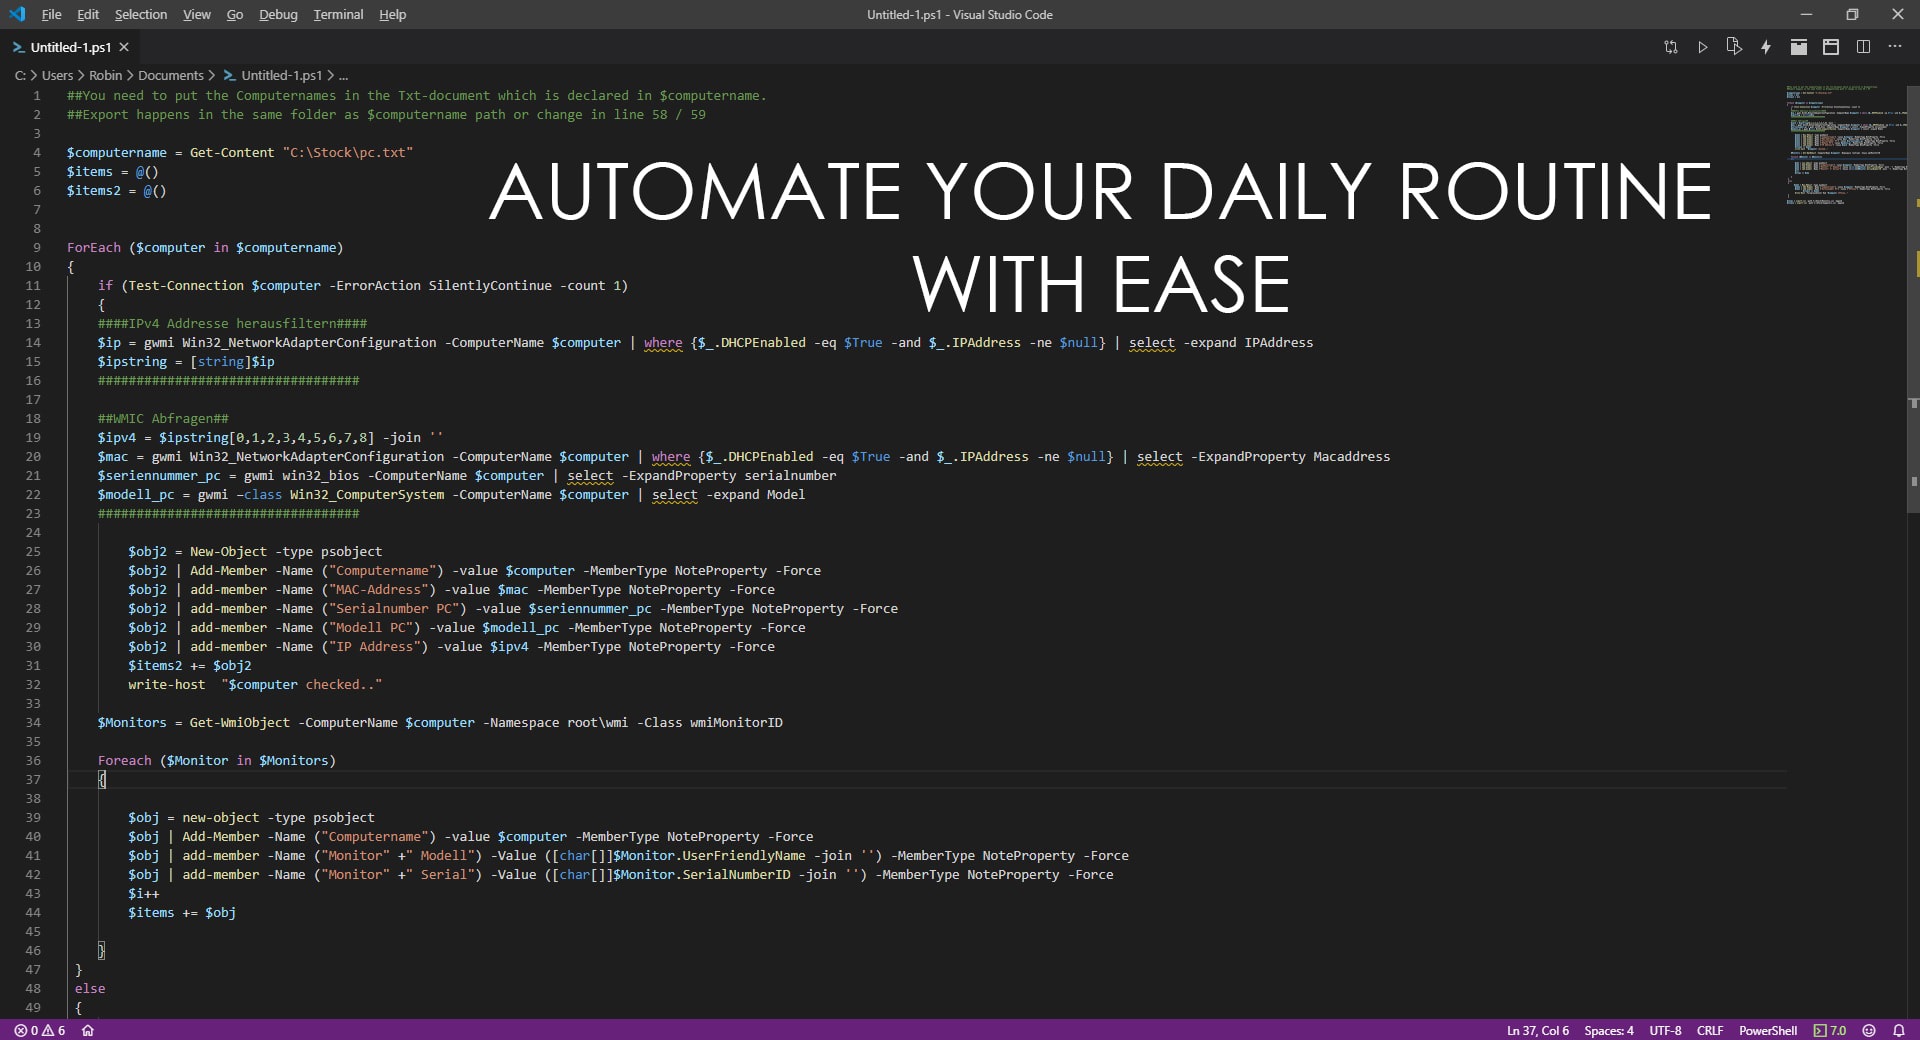This screenshot has height=1040, width=1920.
Task: Open the Terminal menu
Action: (x=338, y=14)
